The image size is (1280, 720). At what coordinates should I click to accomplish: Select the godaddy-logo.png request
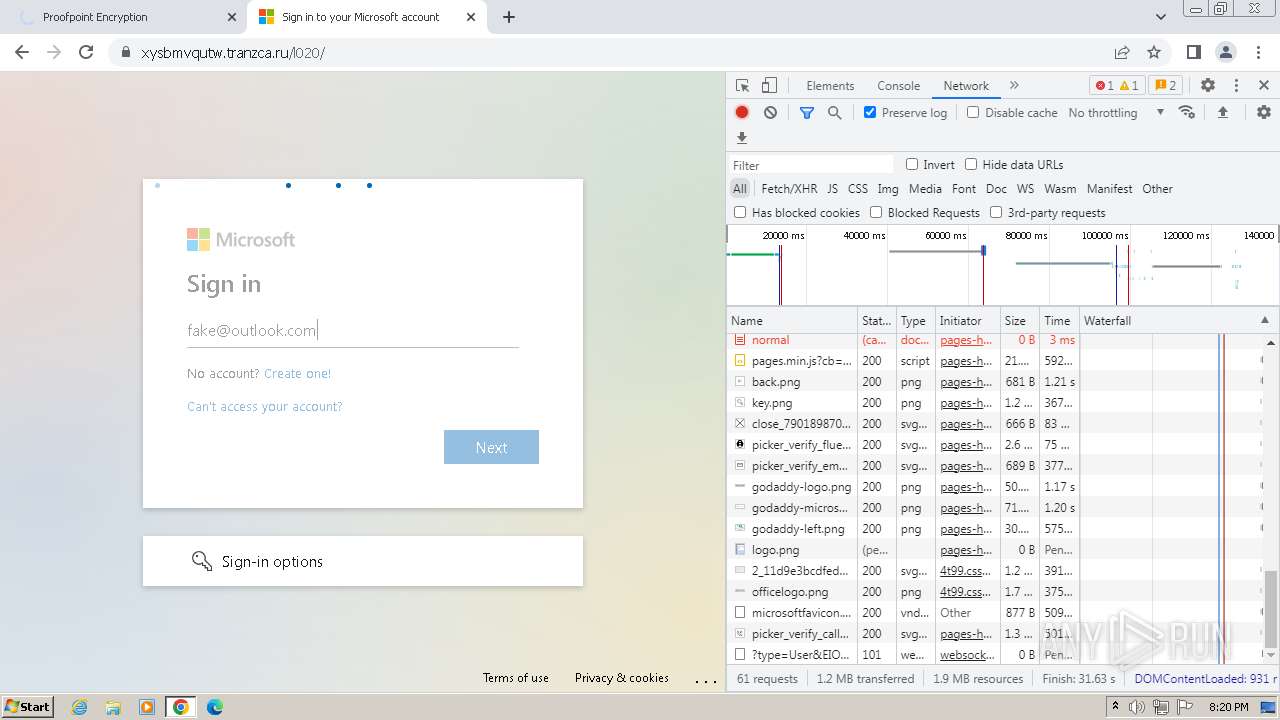[801, 487]
